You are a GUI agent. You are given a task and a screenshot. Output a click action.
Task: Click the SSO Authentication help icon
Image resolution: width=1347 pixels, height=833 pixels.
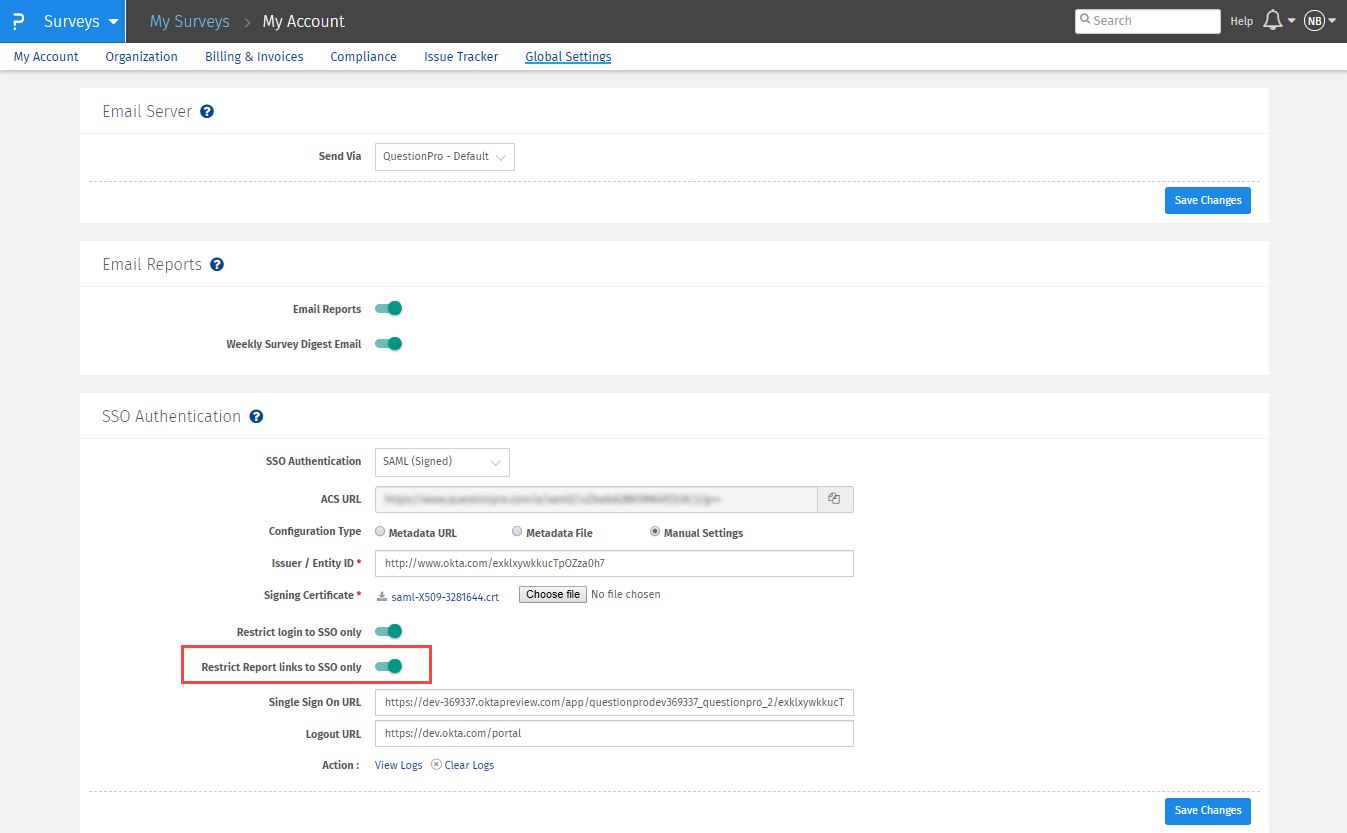tap(256, 417)
